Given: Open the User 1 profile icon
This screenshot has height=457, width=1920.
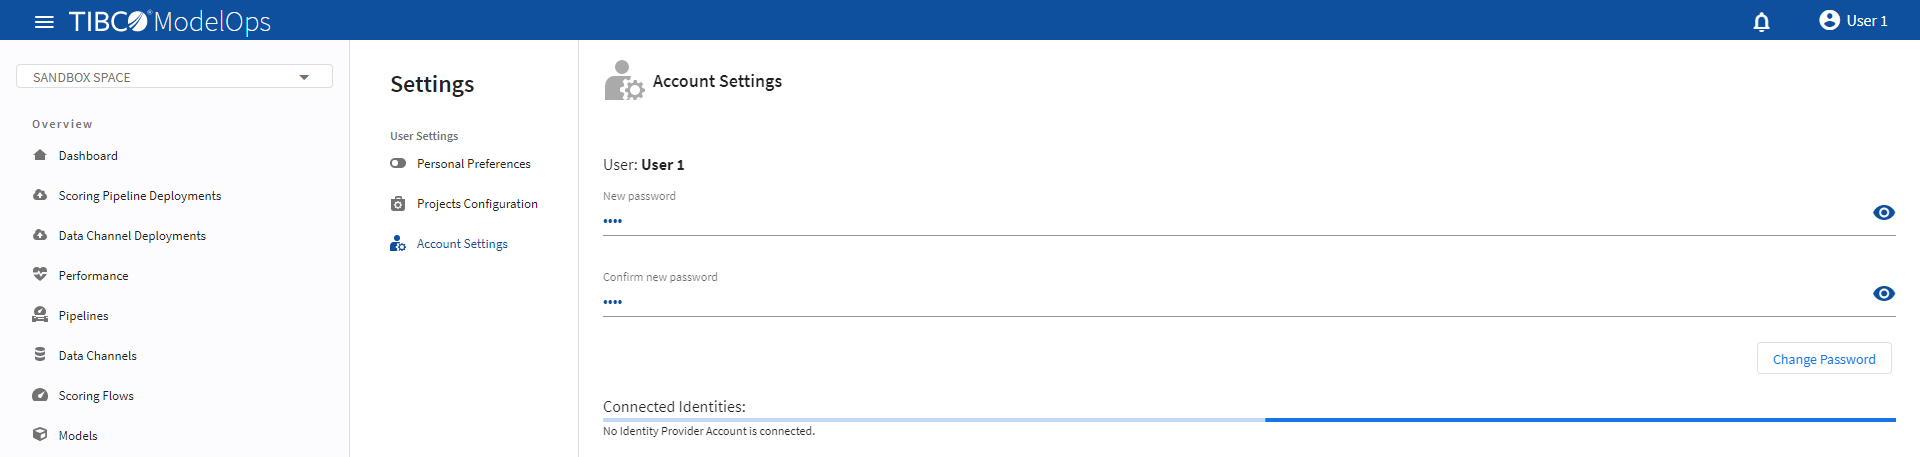Looking at the screenshot, I should coord(1829,20).
